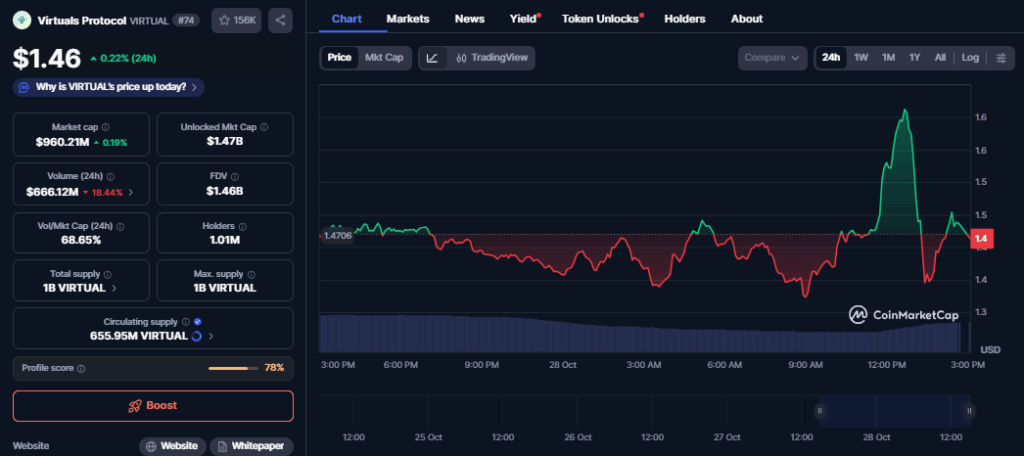This screenshot has width=1024, height=456.
Task: Open the About tab
Action: pos(746,19)
